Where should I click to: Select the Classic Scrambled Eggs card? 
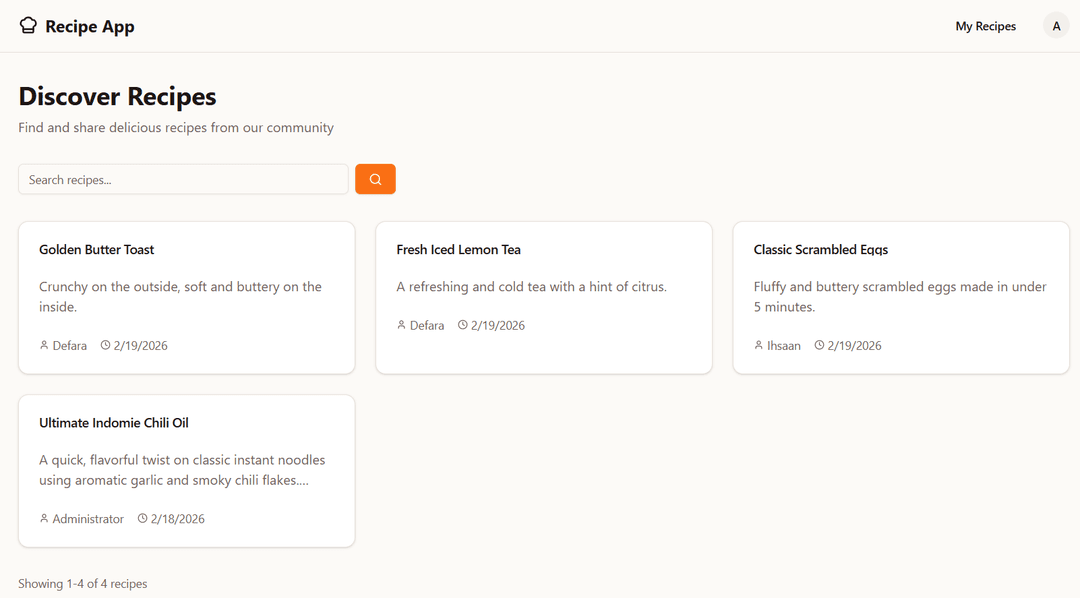click(900, 297)
